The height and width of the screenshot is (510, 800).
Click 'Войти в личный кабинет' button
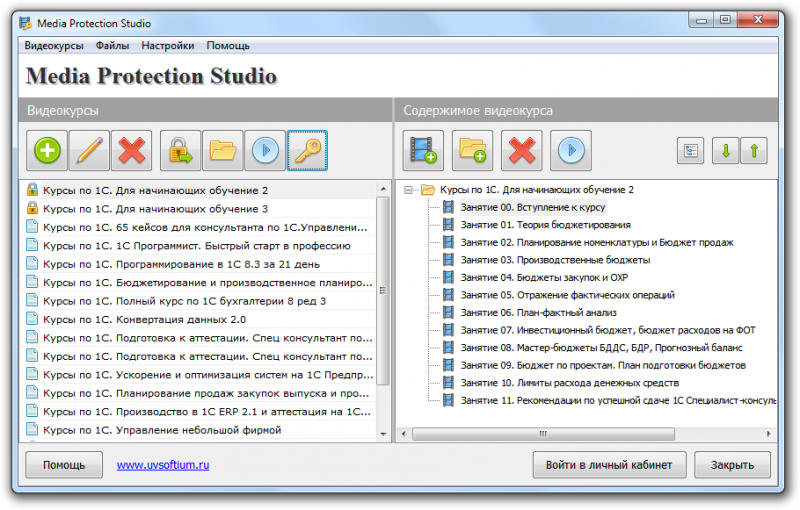click(609, 465)
